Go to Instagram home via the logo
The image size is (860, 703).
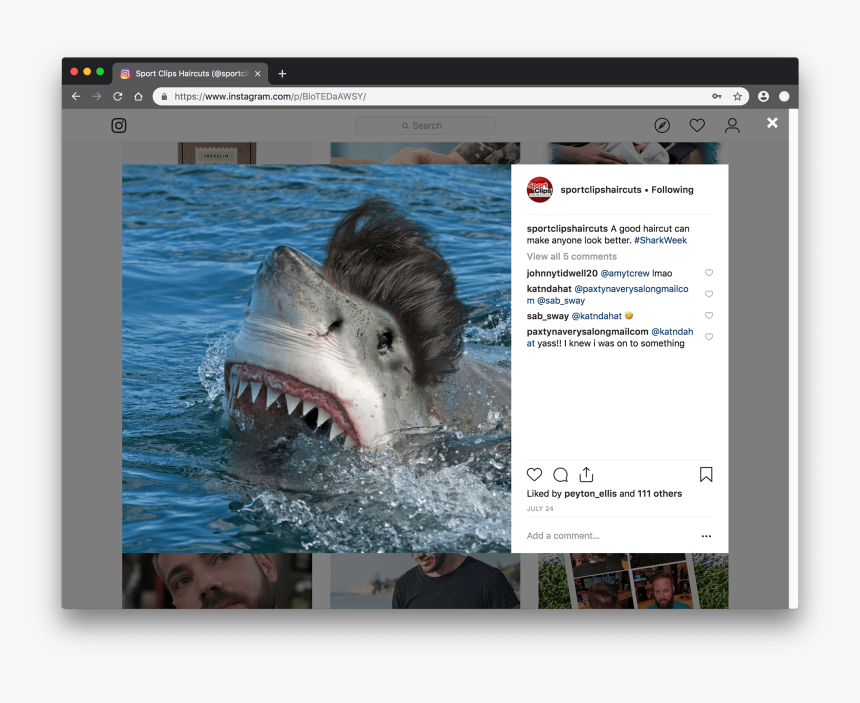point(119,126)
